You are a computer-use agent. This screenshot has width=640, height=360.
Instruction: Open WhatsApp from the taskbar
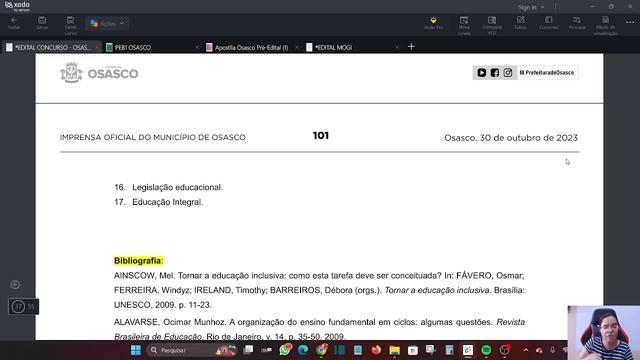285,350
